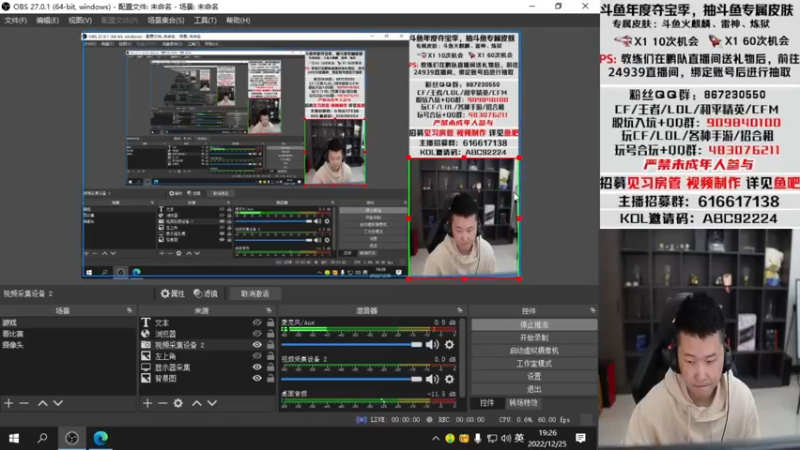Adjust the 视频采集设备 2 volume slider

point(352,379)
